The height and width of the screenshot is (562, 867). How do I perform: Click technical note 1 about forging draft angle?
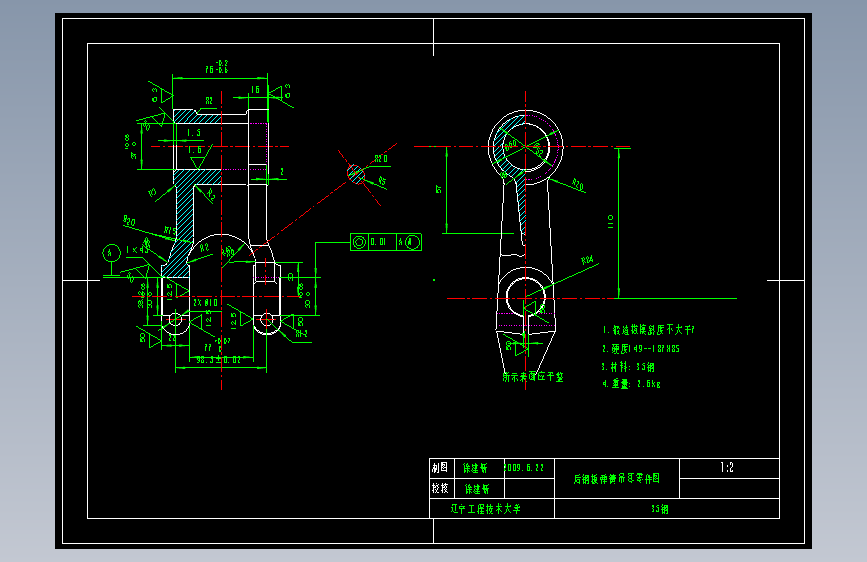tap(648, 330)
